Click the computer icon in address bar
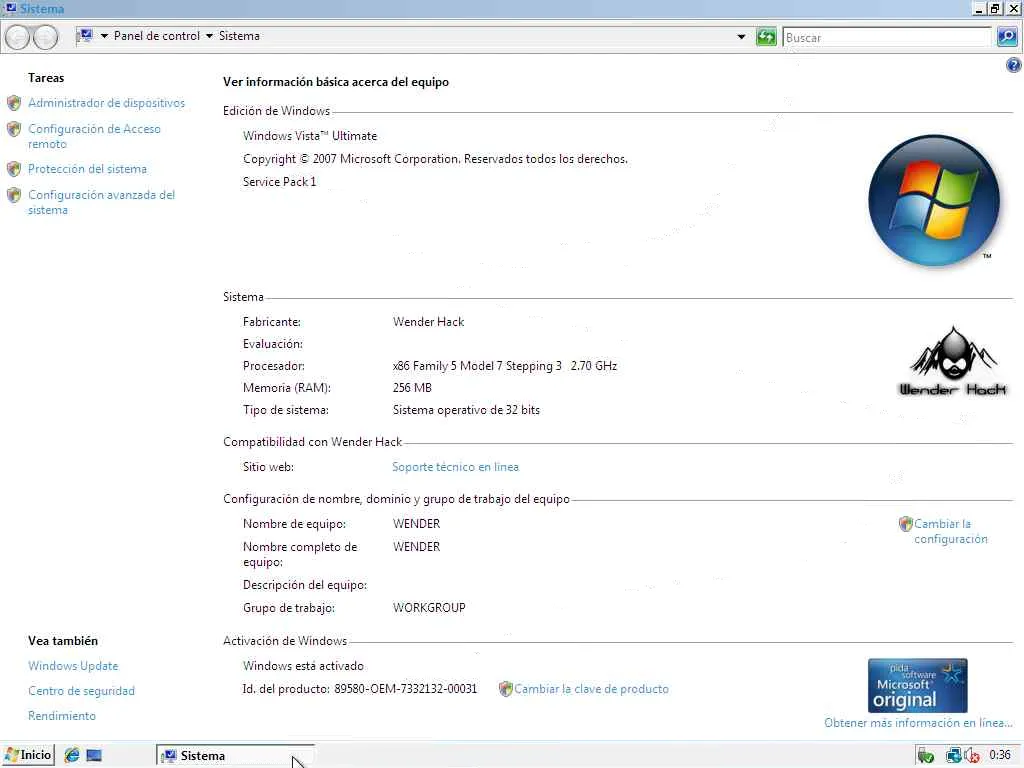The height and width of the screenshot is (768, 1024). [x=86, y=36]
